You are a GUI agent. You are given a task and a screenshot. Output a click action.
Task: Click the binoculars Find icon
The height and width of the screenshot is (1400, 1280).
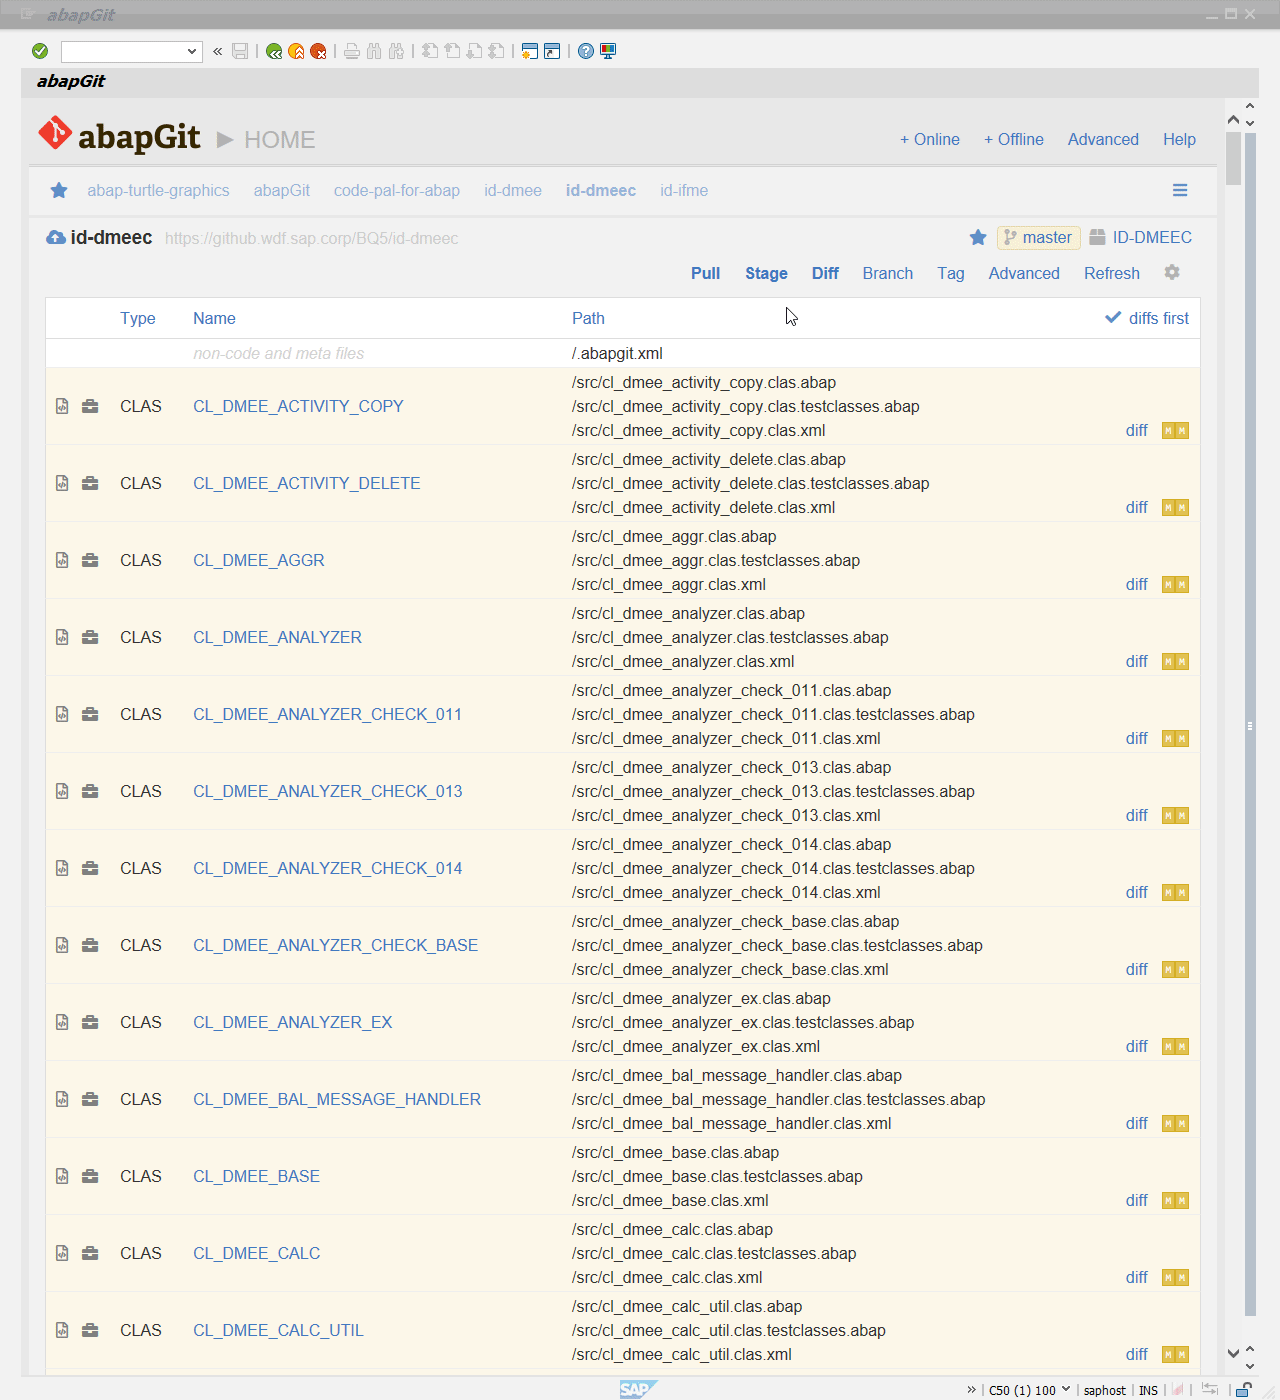tap(374, 51)
